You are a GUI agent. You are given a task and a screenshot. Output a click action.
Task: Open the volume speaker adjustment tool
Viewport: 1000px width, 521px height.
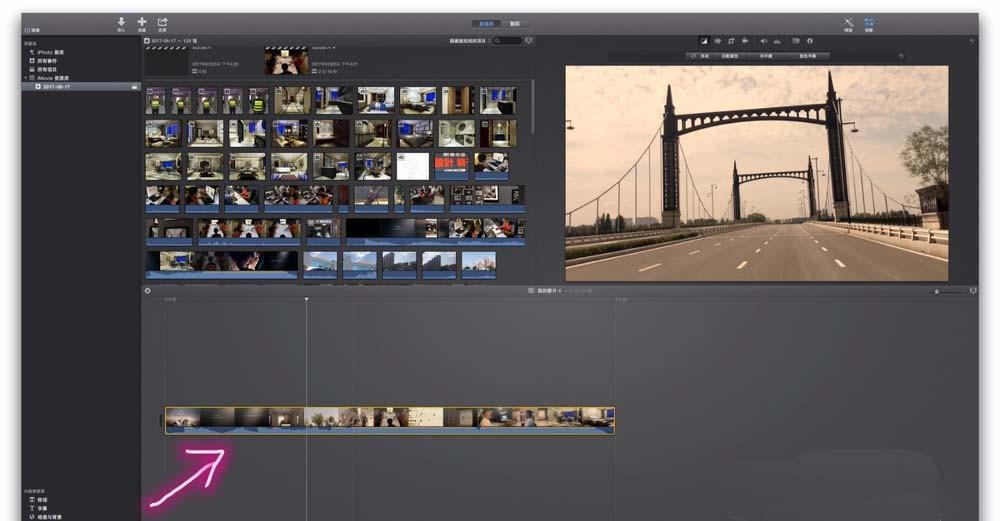click(763, 41)
